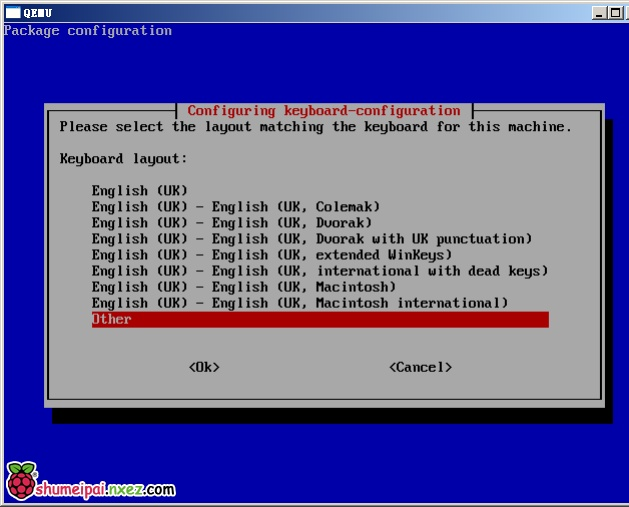629x507 pixels.
Task: Minimize the QEMU window
Action: coord(599,13)
